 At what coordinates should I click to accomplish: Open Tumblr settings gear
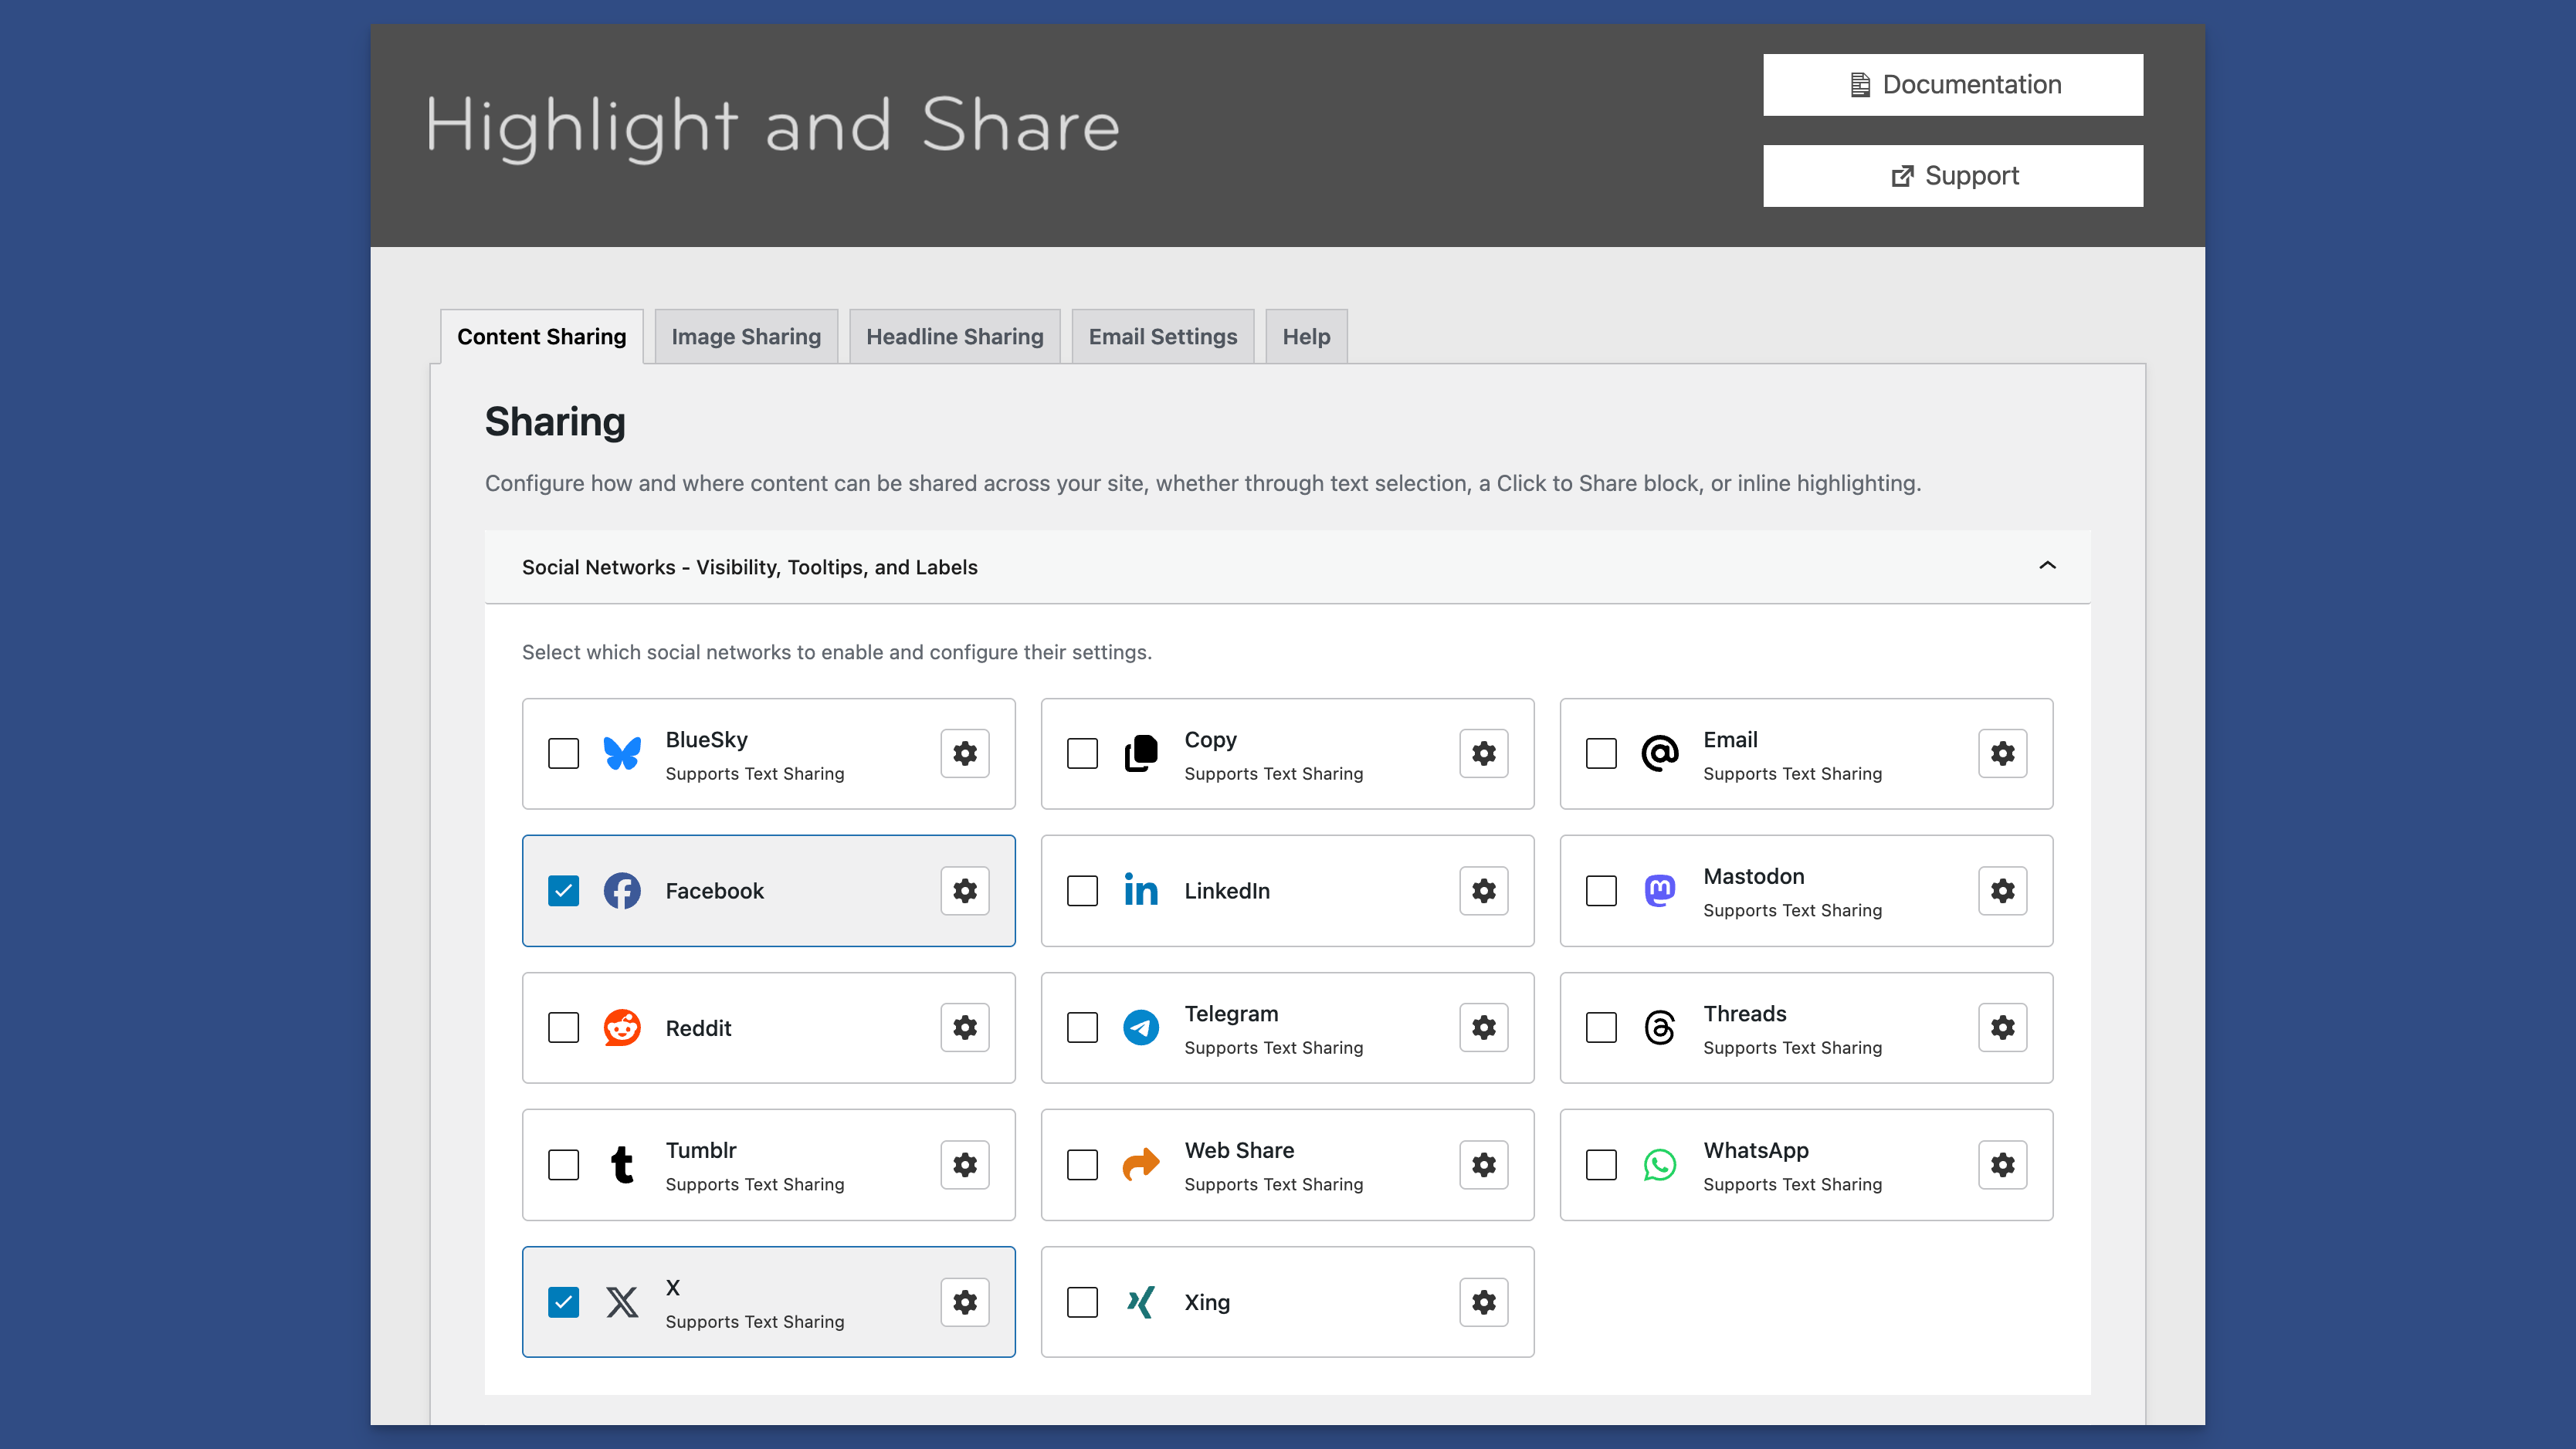[x=964, y=1164]
